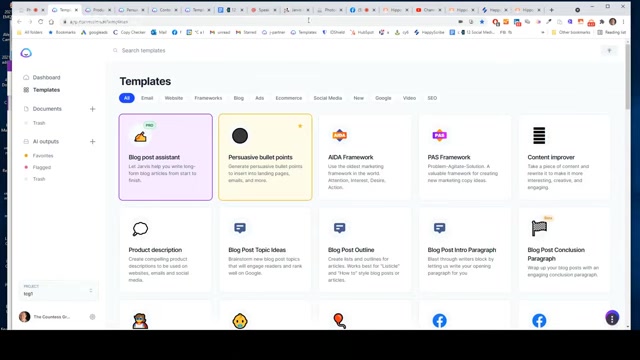
Task: Open the HubSpot bookmark
Action: [362, 32]
